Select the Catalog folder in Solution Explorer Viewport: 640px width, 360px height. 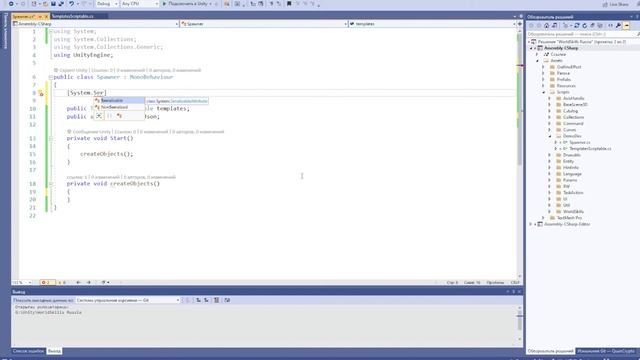tap(570, 111)
